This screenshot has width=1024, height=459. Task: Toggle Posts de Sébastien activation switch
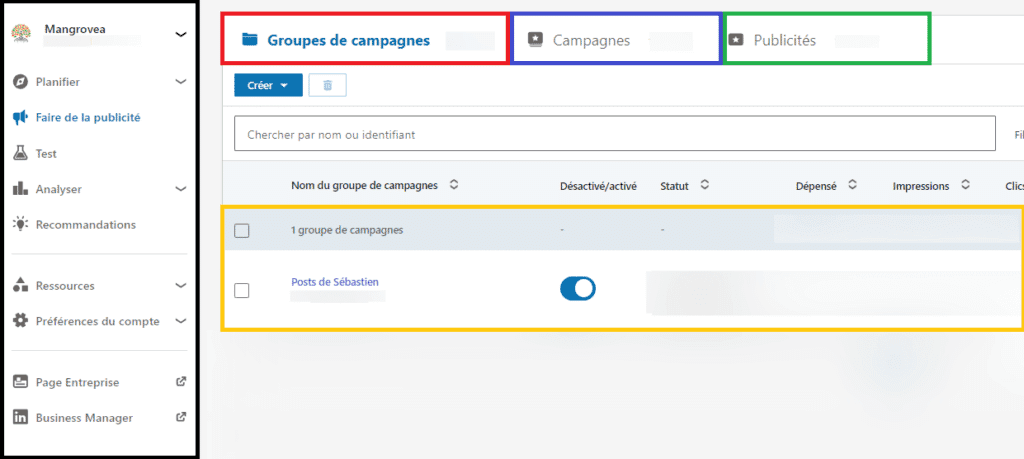click(x=578, y=288)
